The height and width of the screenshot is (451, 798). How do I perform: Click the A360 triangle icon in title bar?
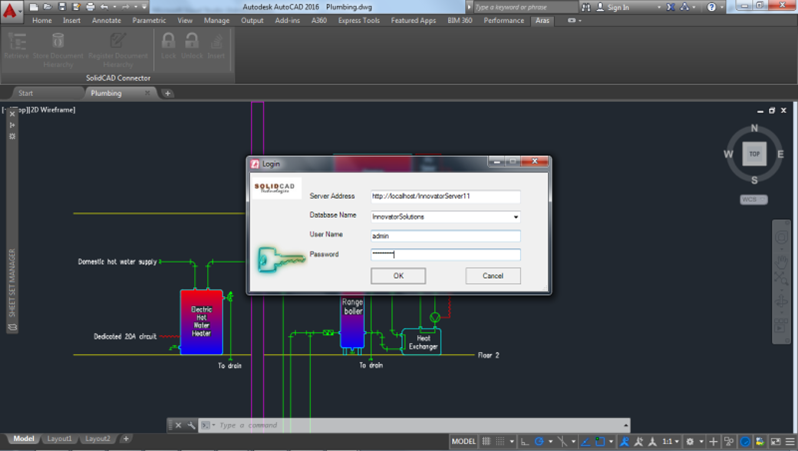(685, 7)
